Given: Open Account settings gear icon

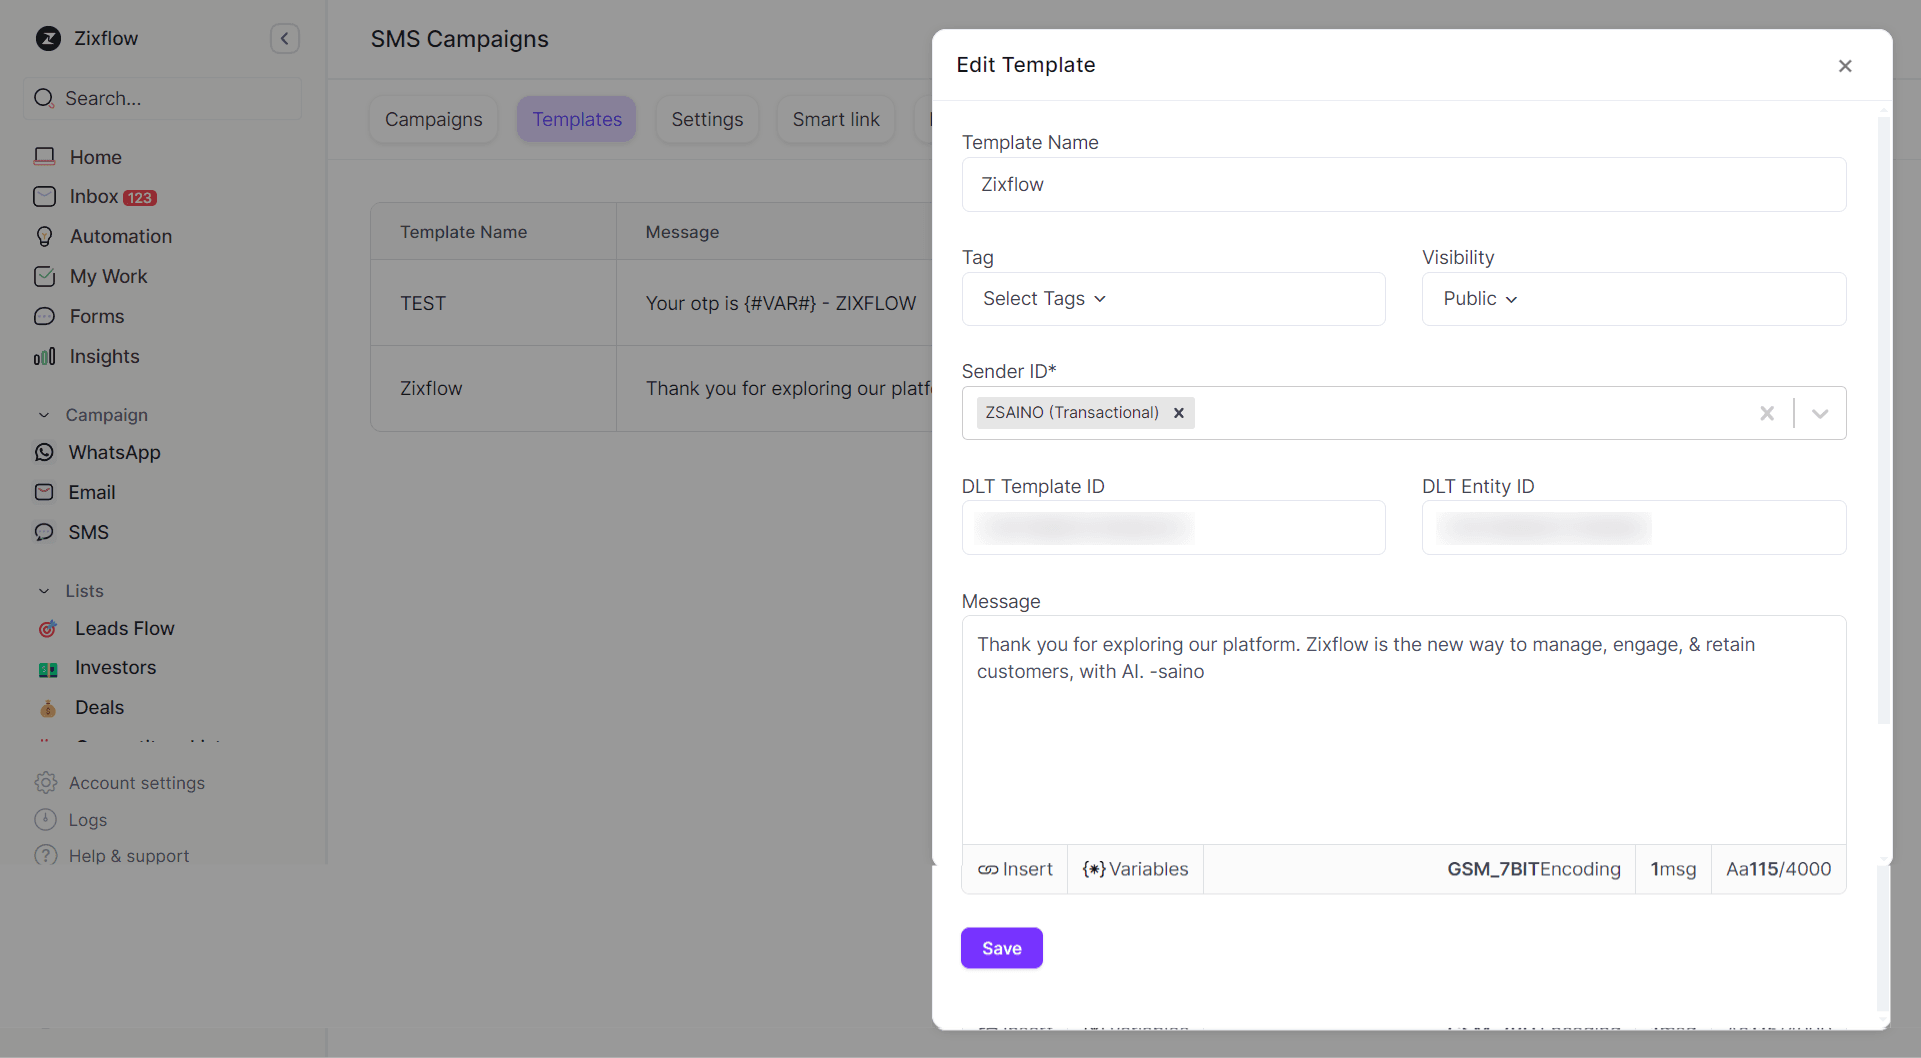Looking at the screenshot, I should 46,783.
